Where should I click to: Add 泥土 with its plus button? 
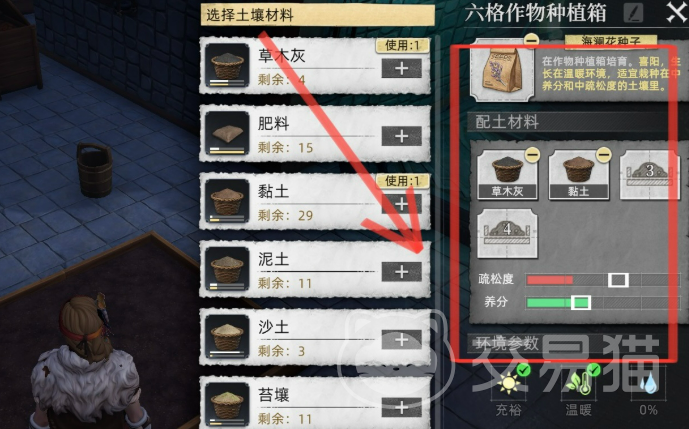tap(401, 272)
